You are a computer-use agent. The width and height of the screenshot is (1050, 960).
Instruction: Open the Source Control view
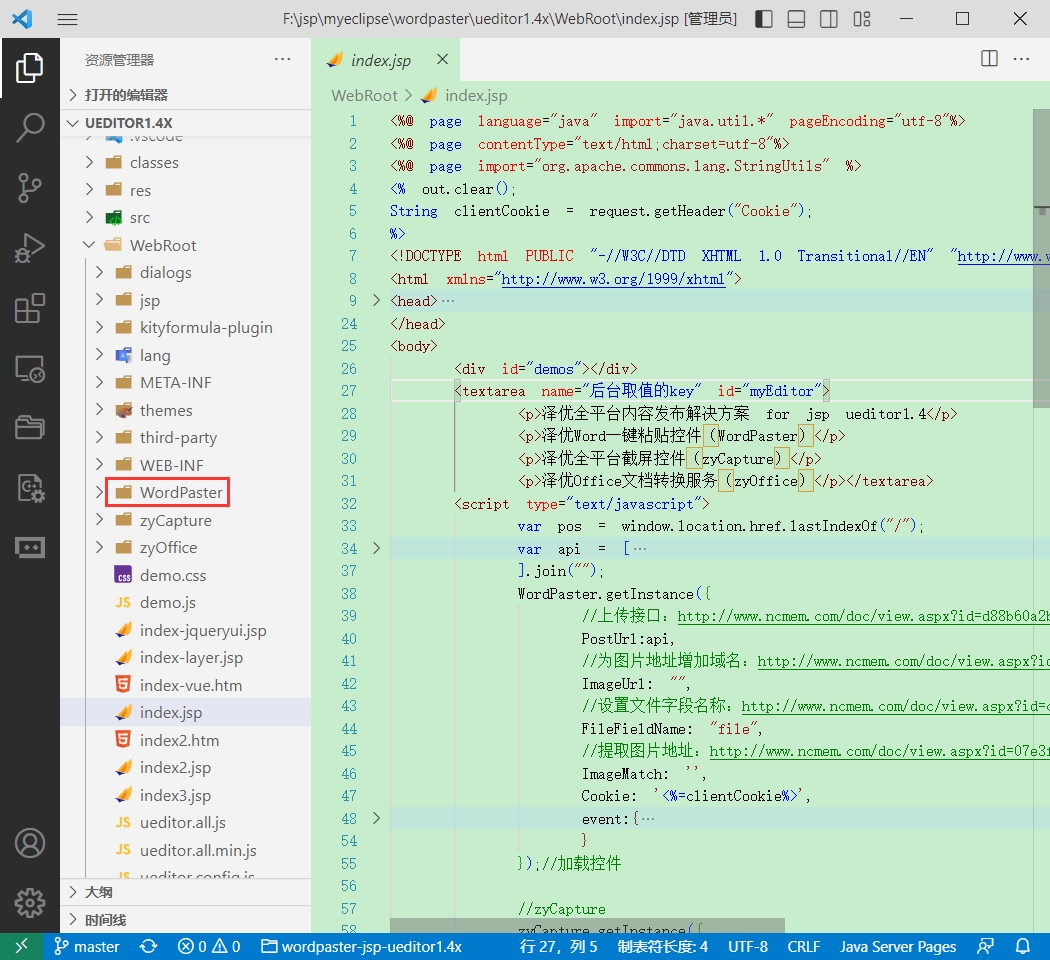click(30, 187)
